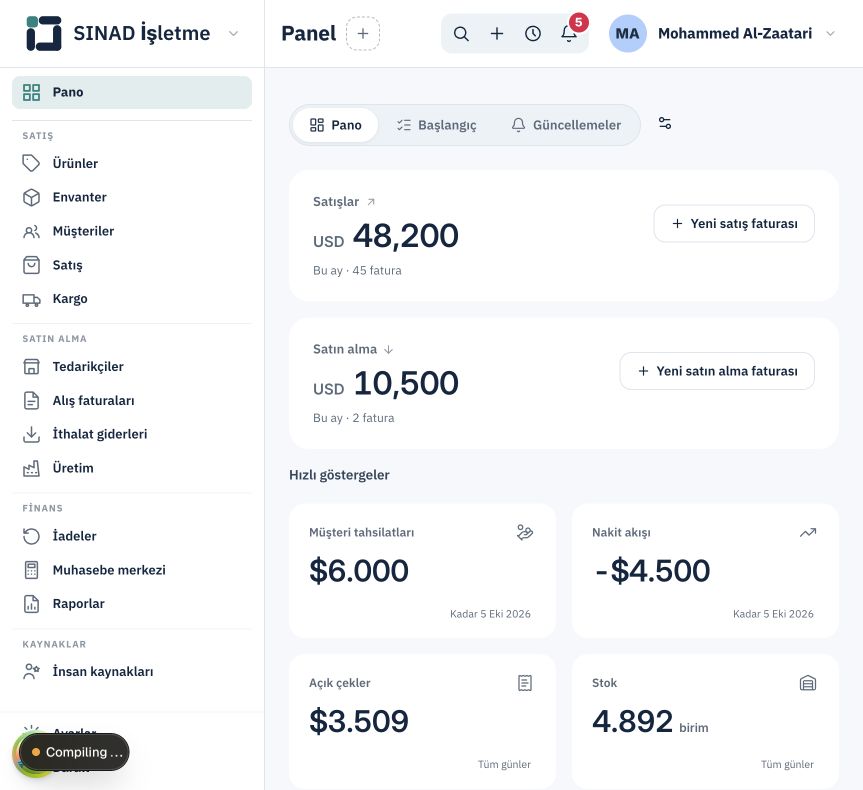Open the search icon in top bar
This screenshot has width=863, height=790.
[461, 34]
